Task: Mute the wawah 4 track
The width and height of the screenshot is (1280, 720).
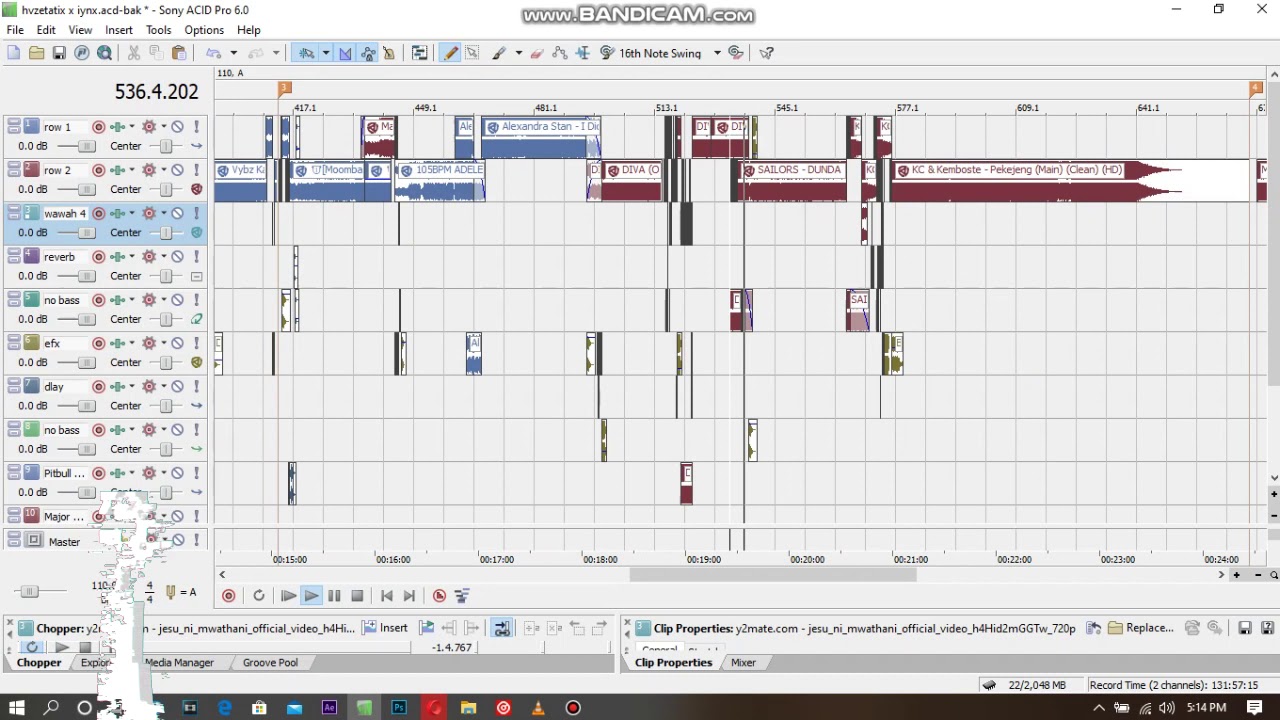Action: pos(177,213)
